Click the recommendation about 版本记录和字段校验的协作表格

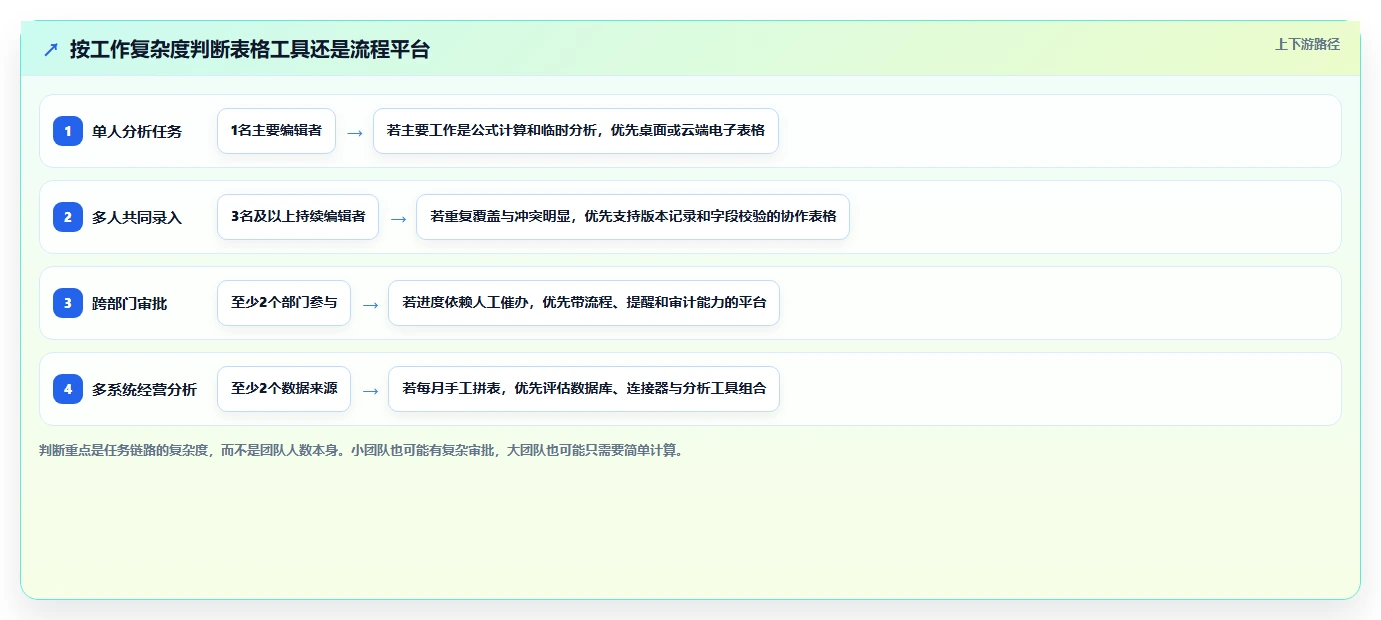(633, 217)
